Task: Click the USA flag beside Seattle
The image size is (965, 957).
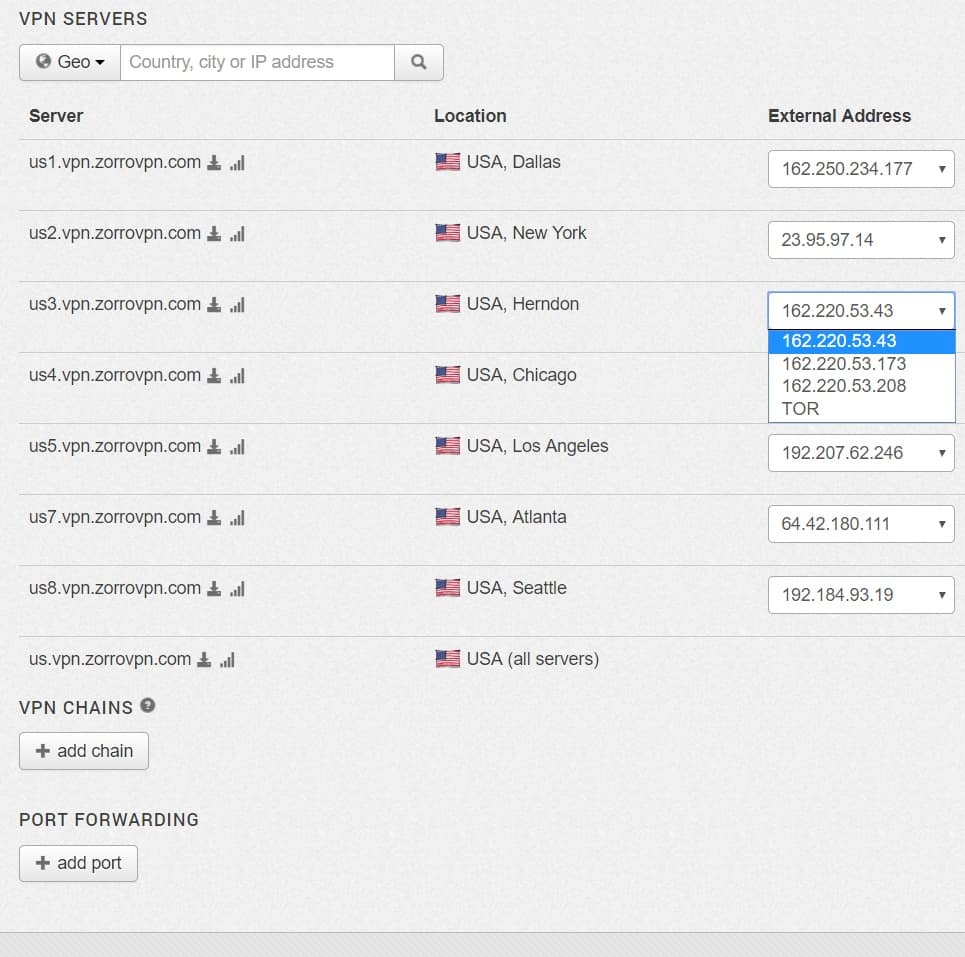Action: coord(447,588)
